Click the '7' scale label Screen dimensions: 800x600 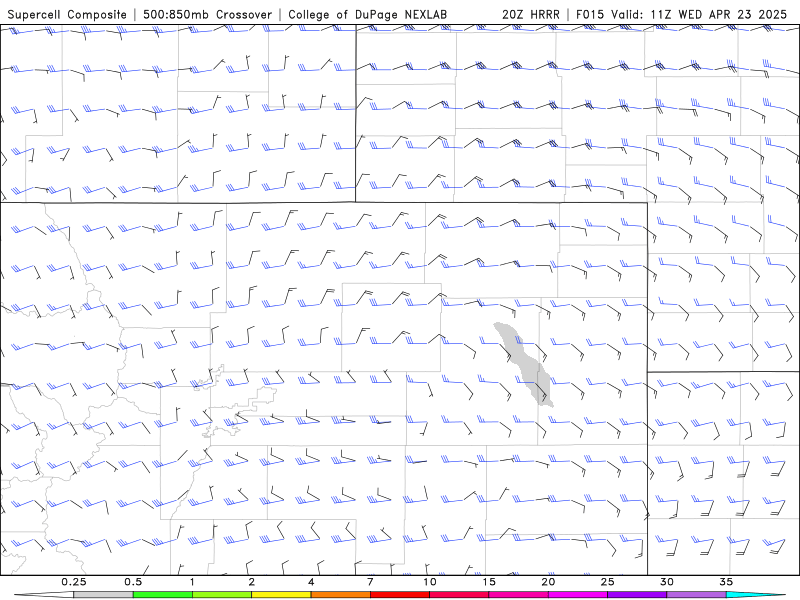point(370,582)
